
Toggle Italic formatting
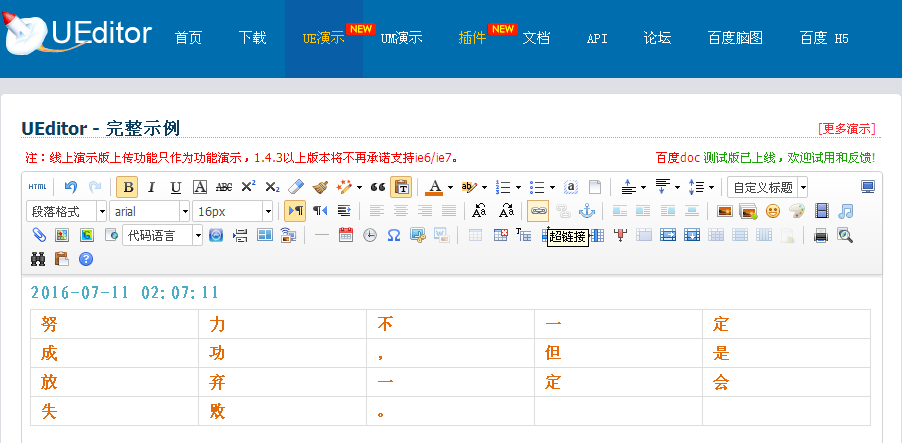point(151,187)
